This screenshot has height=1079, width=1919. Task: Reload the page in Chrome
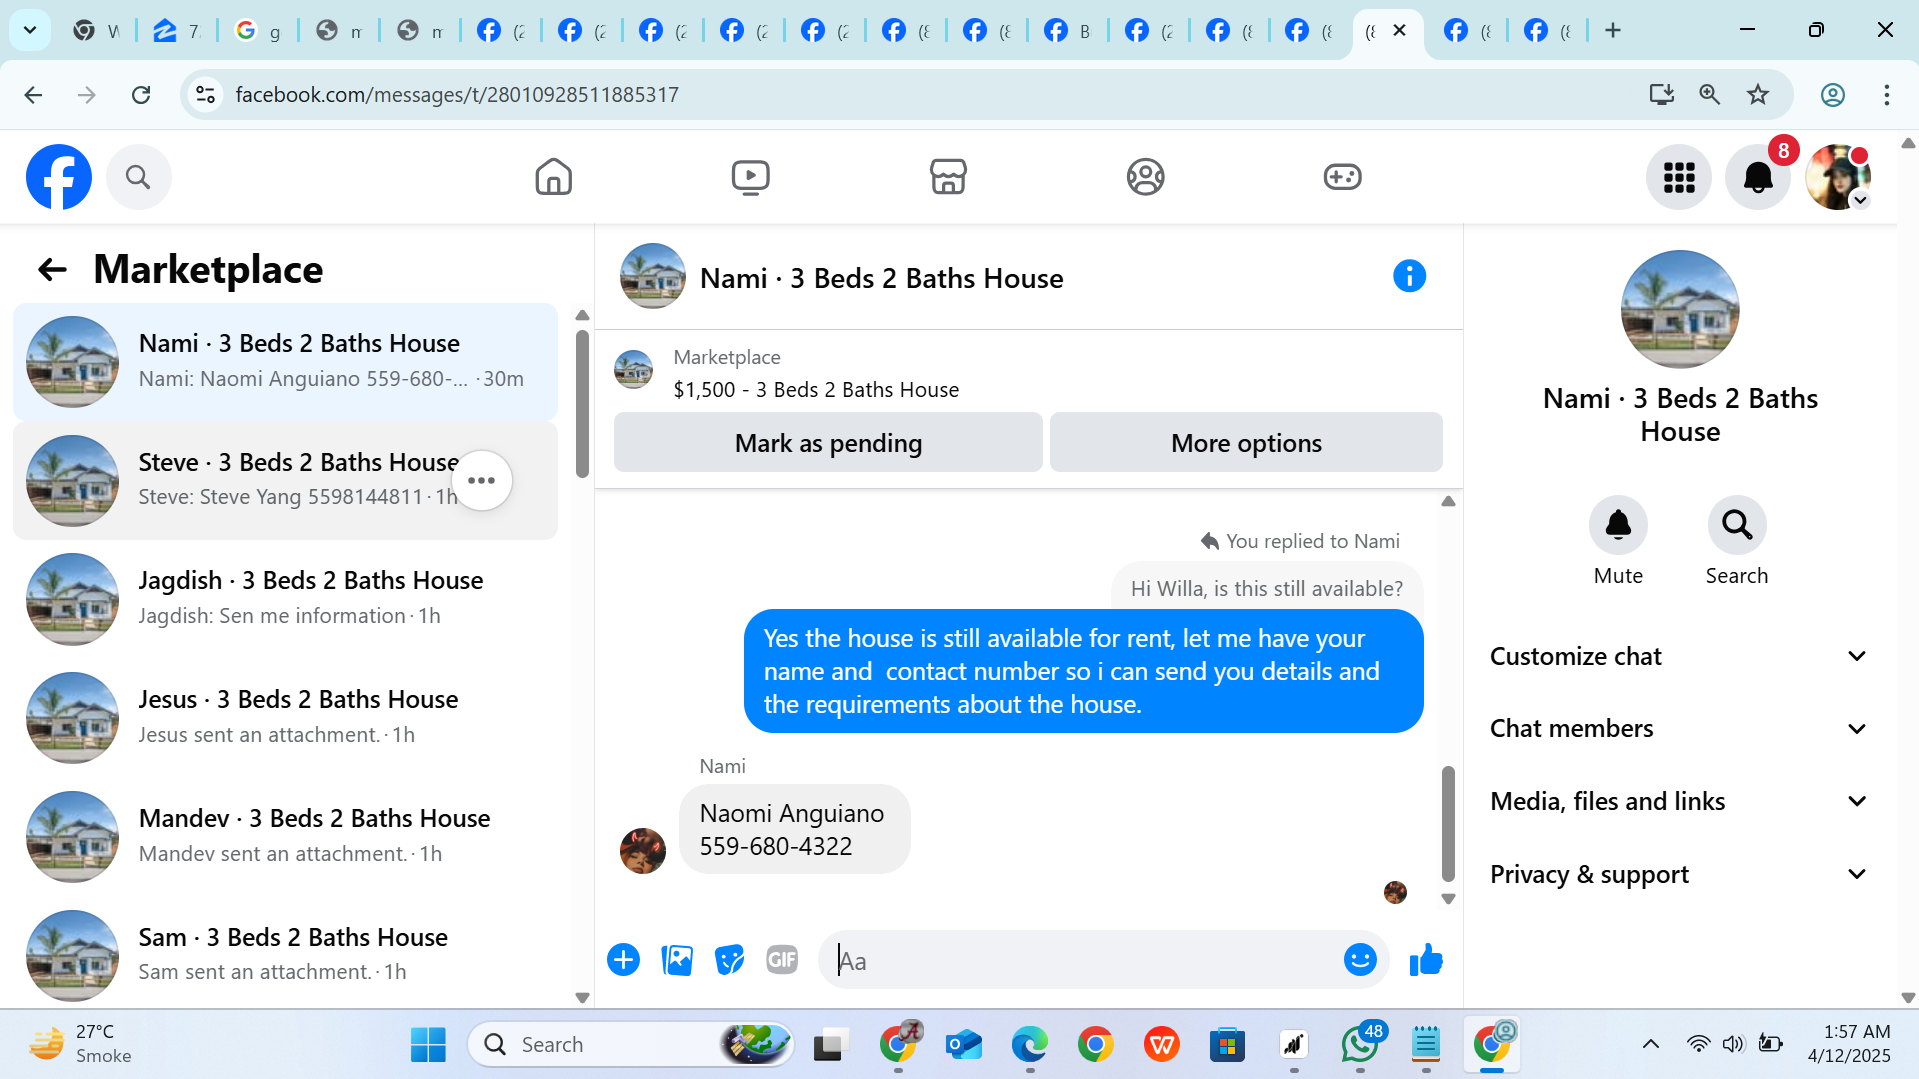click(141, 95)
